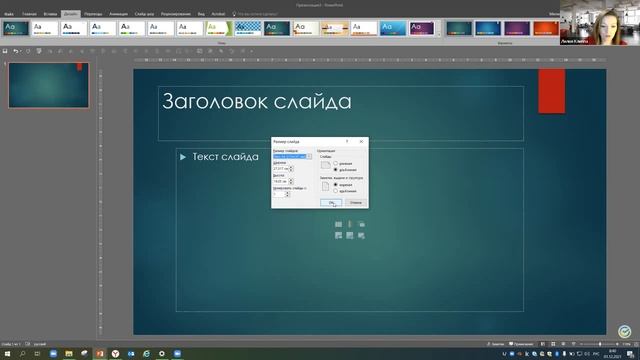Switch to the Вставка ribbon tab
This screenshot has height=360, width=640.
click(50, 14)
